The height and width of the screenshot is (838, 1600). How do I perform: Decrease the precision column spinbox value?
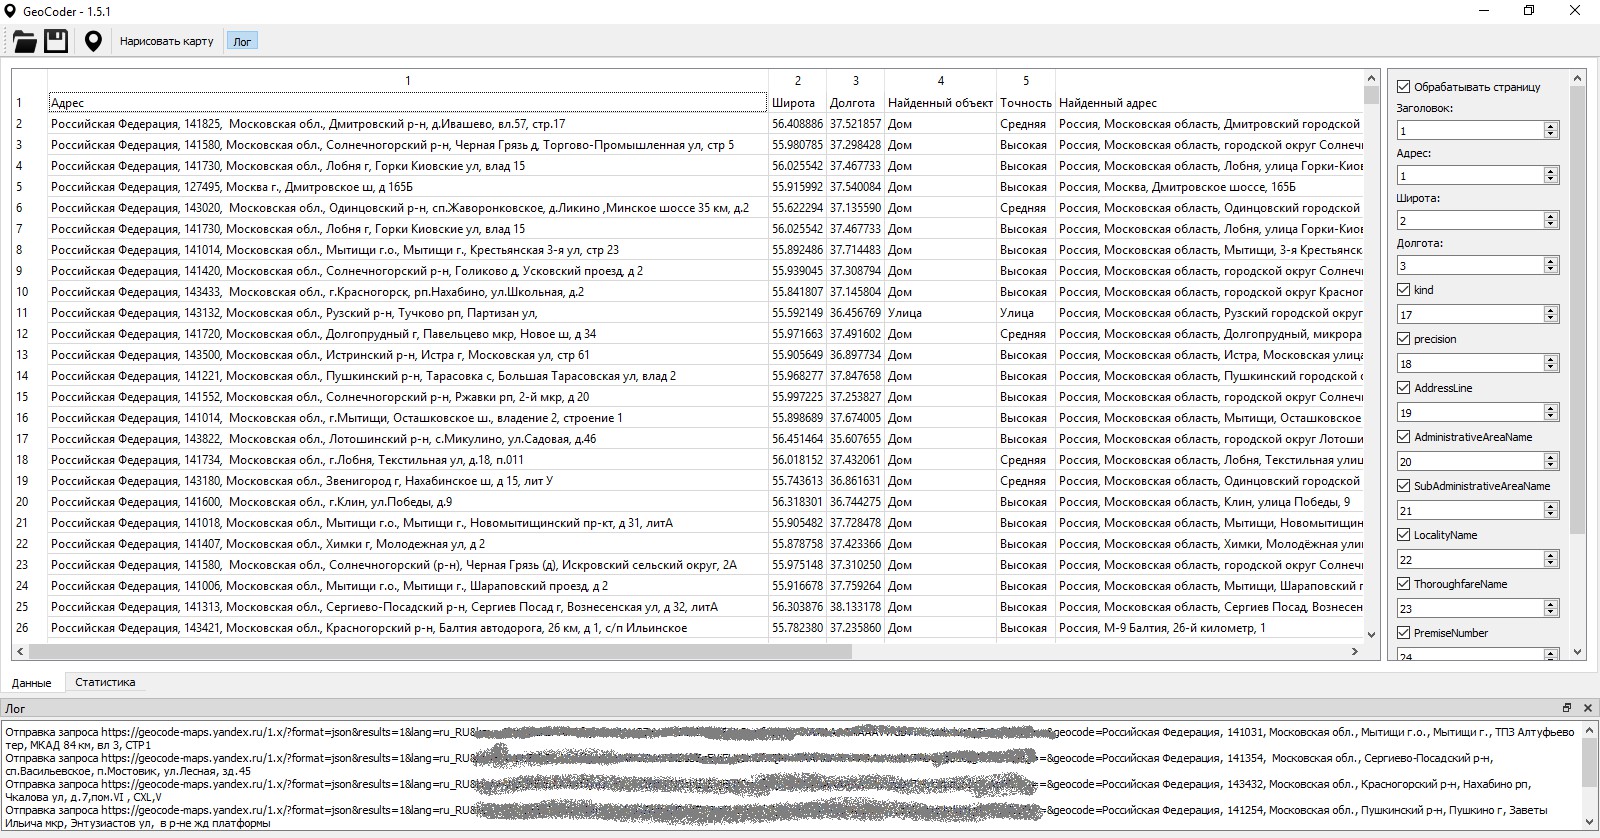pos(1551,368)
